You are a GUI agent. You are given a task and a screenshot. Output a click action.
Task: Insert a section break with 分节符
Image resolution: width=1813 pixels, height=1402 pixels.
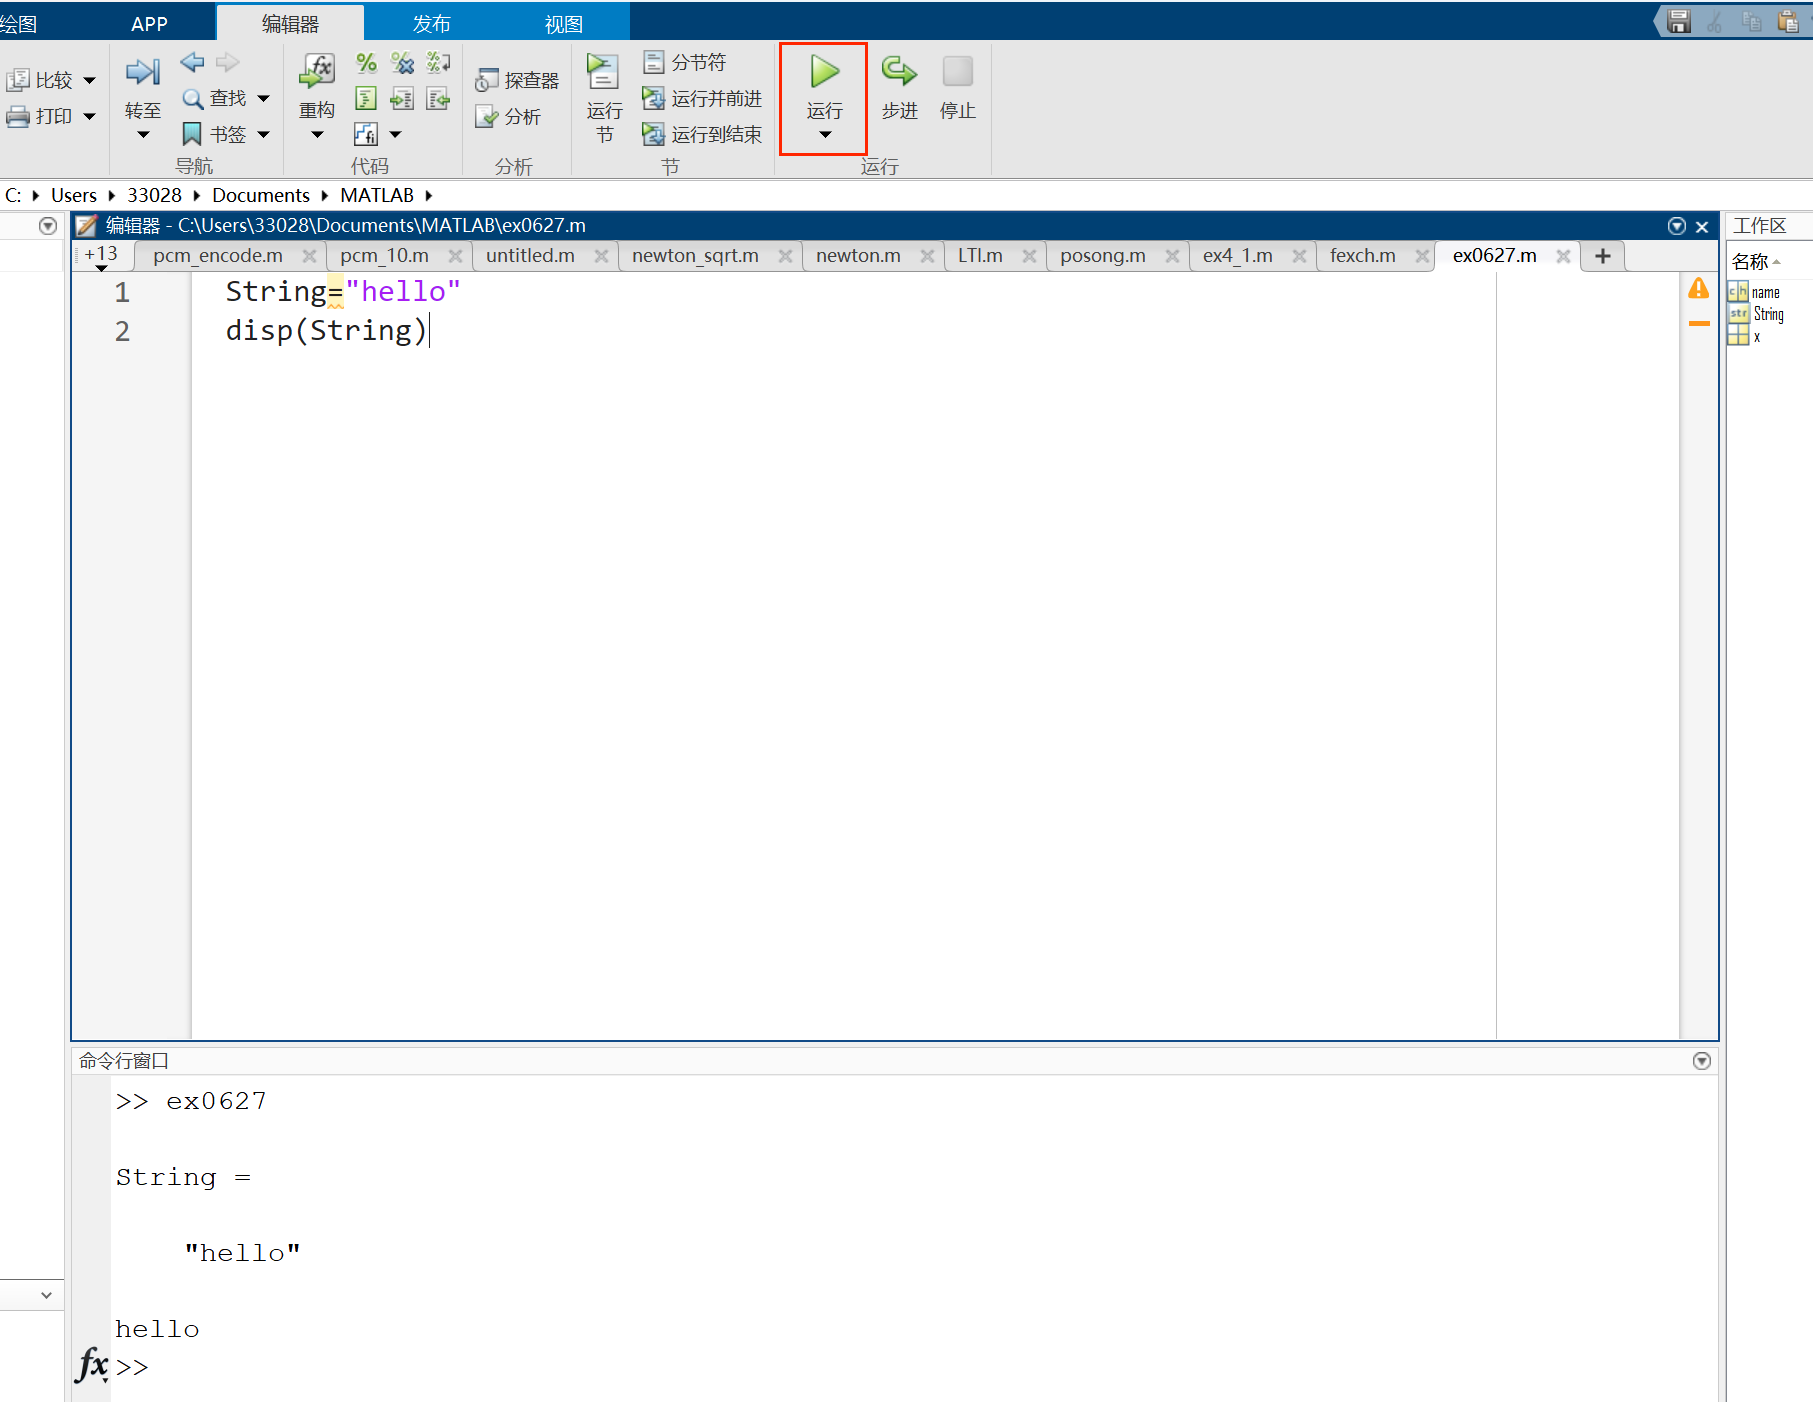tap(685, 62)
